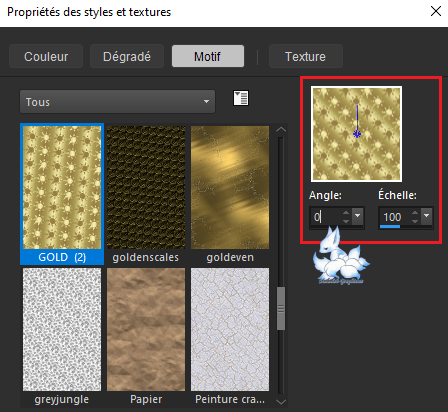Toggle the Texture button
This screenshot has height=412, width=448.
tap(306, 56)
